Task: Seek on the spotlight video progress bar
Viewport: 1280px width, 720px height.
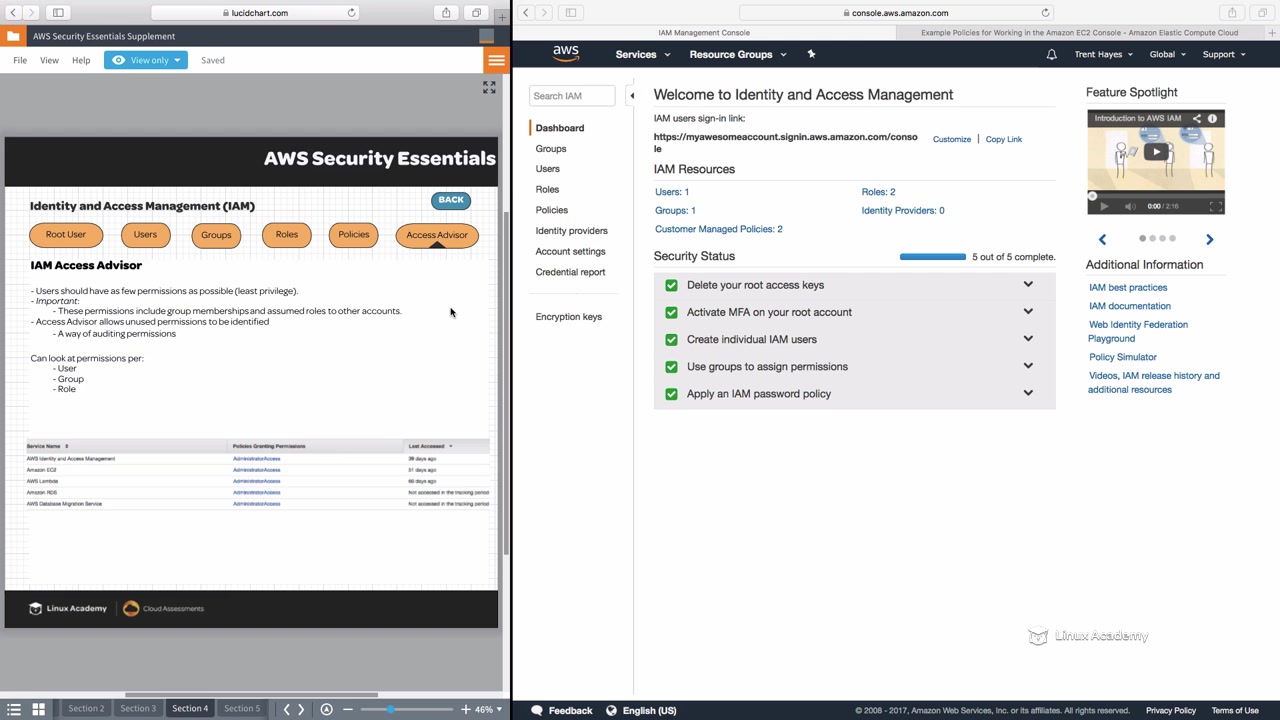Action: [1156, 194]
